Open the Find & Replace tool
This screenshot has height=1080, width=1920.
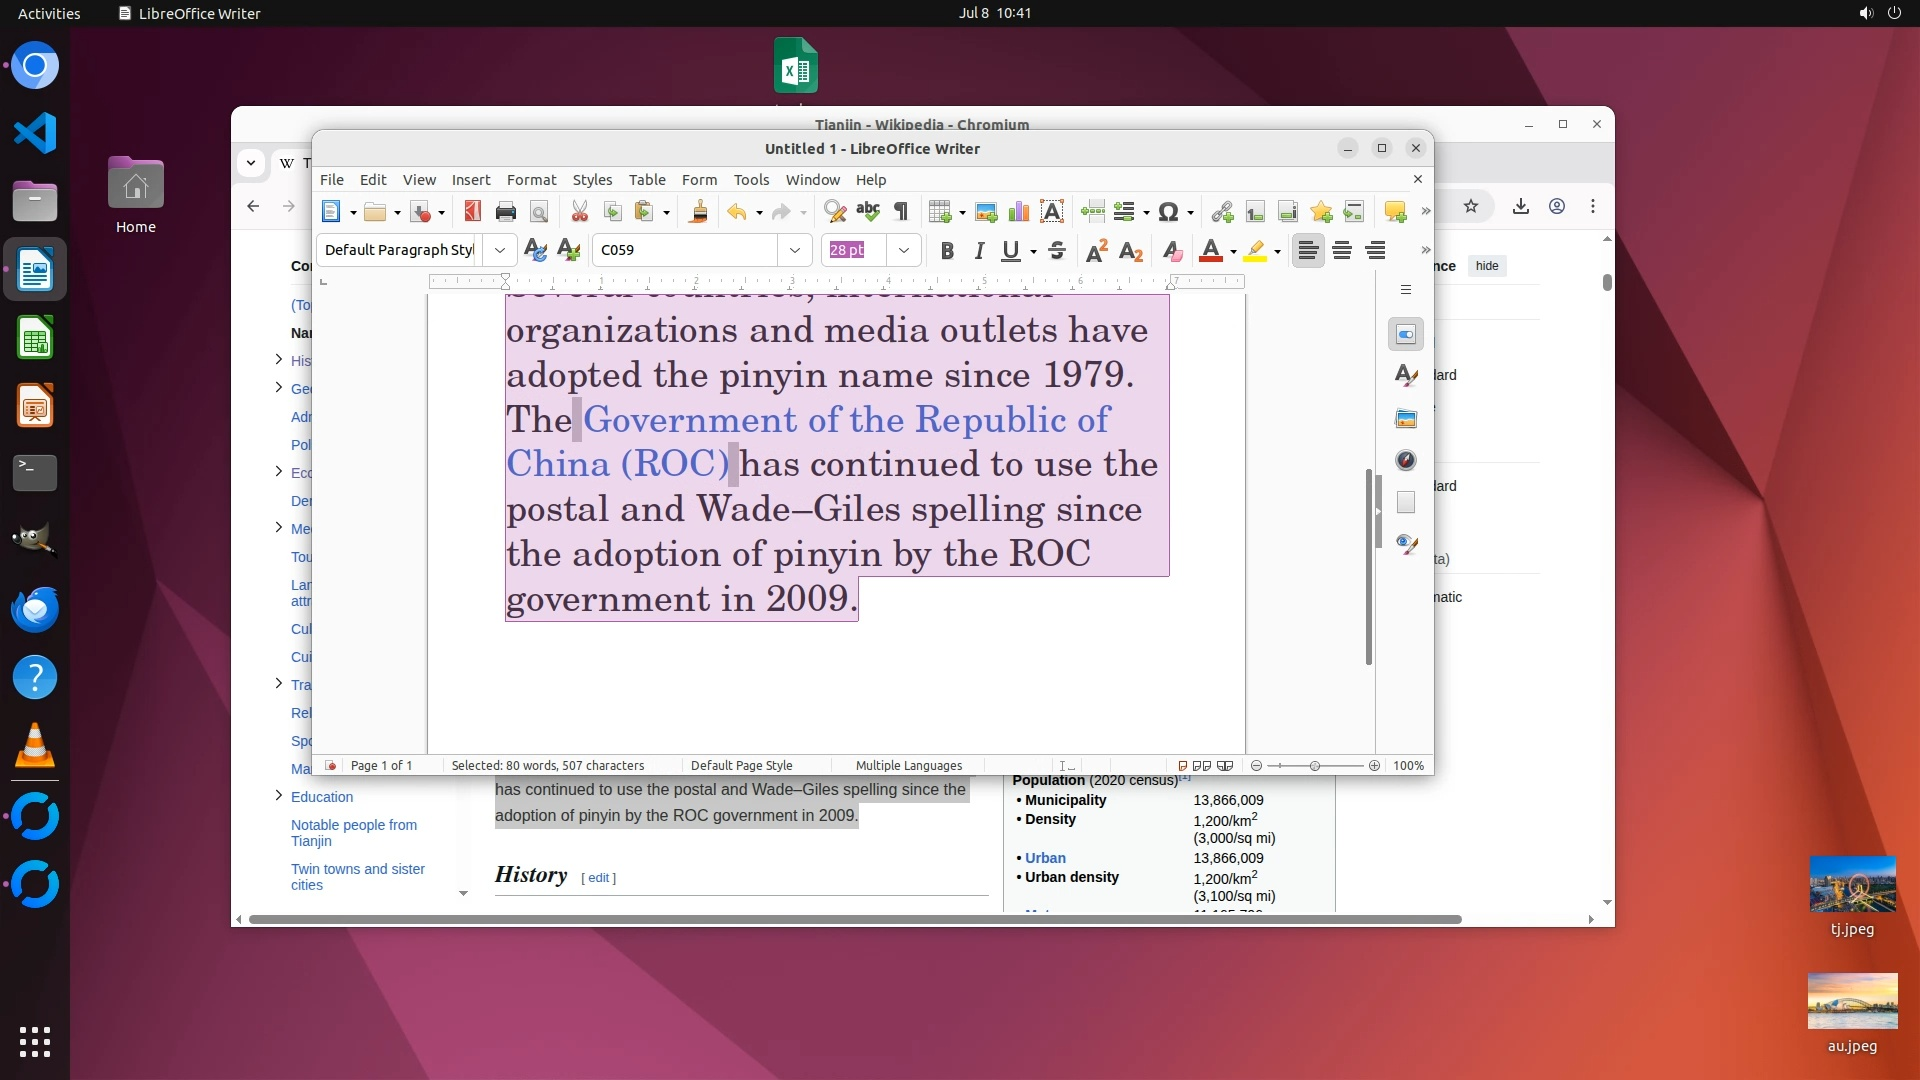coord(834,211)
